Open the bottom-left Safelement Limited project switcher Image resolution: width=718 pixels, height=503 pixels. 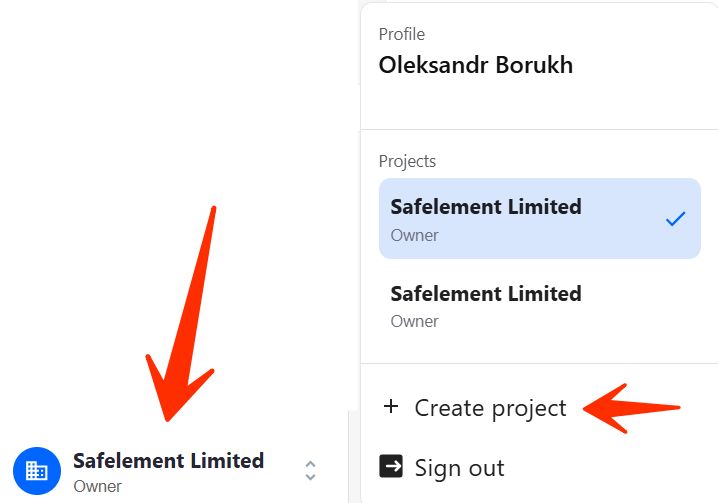pyautogui.click(x=168, y=461)
